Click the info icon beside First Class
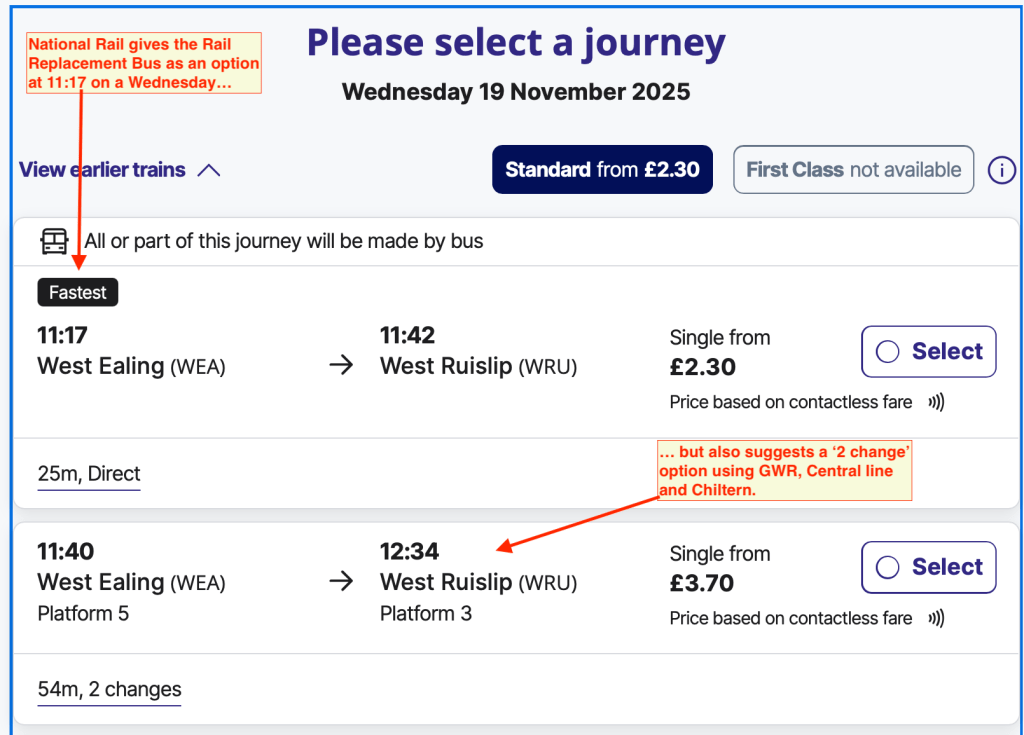 (1001, 170)
